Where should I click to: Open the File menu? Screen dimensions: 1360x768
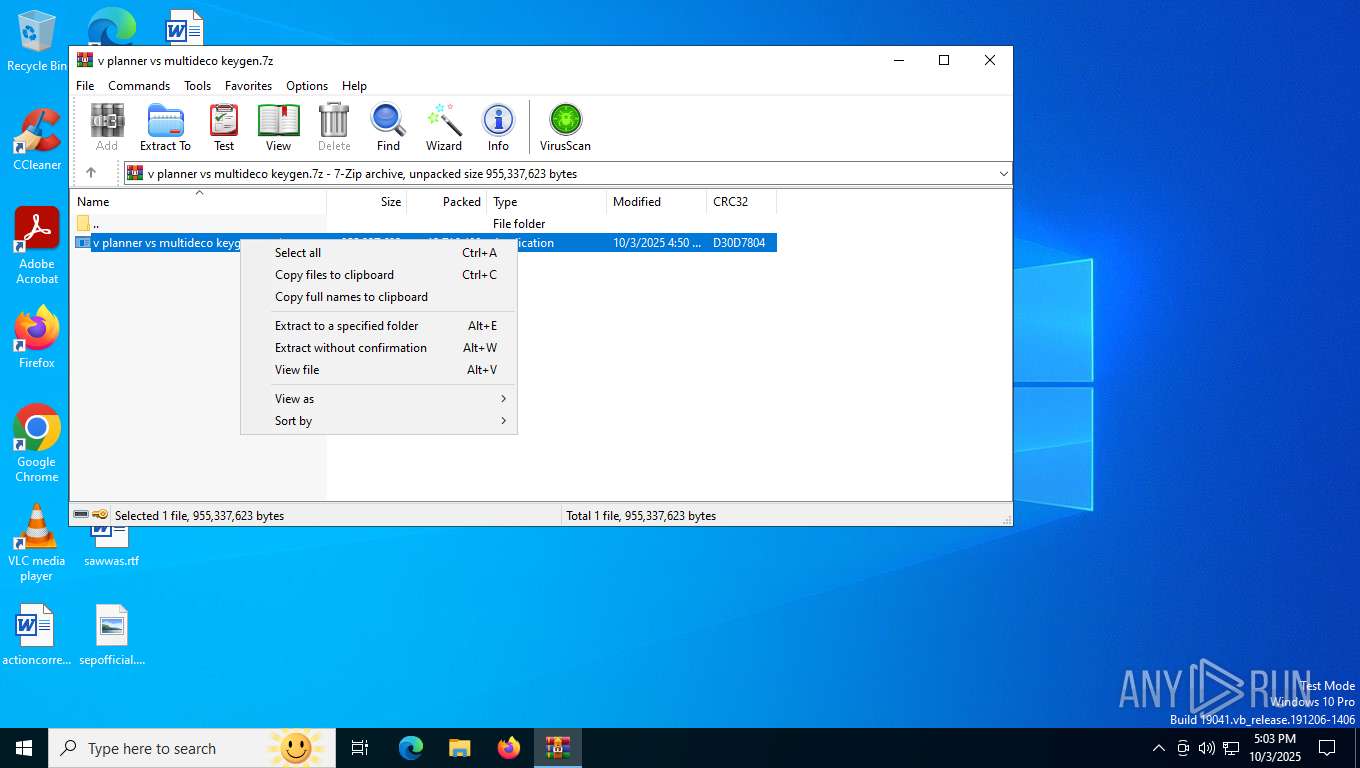click(85, 86)
